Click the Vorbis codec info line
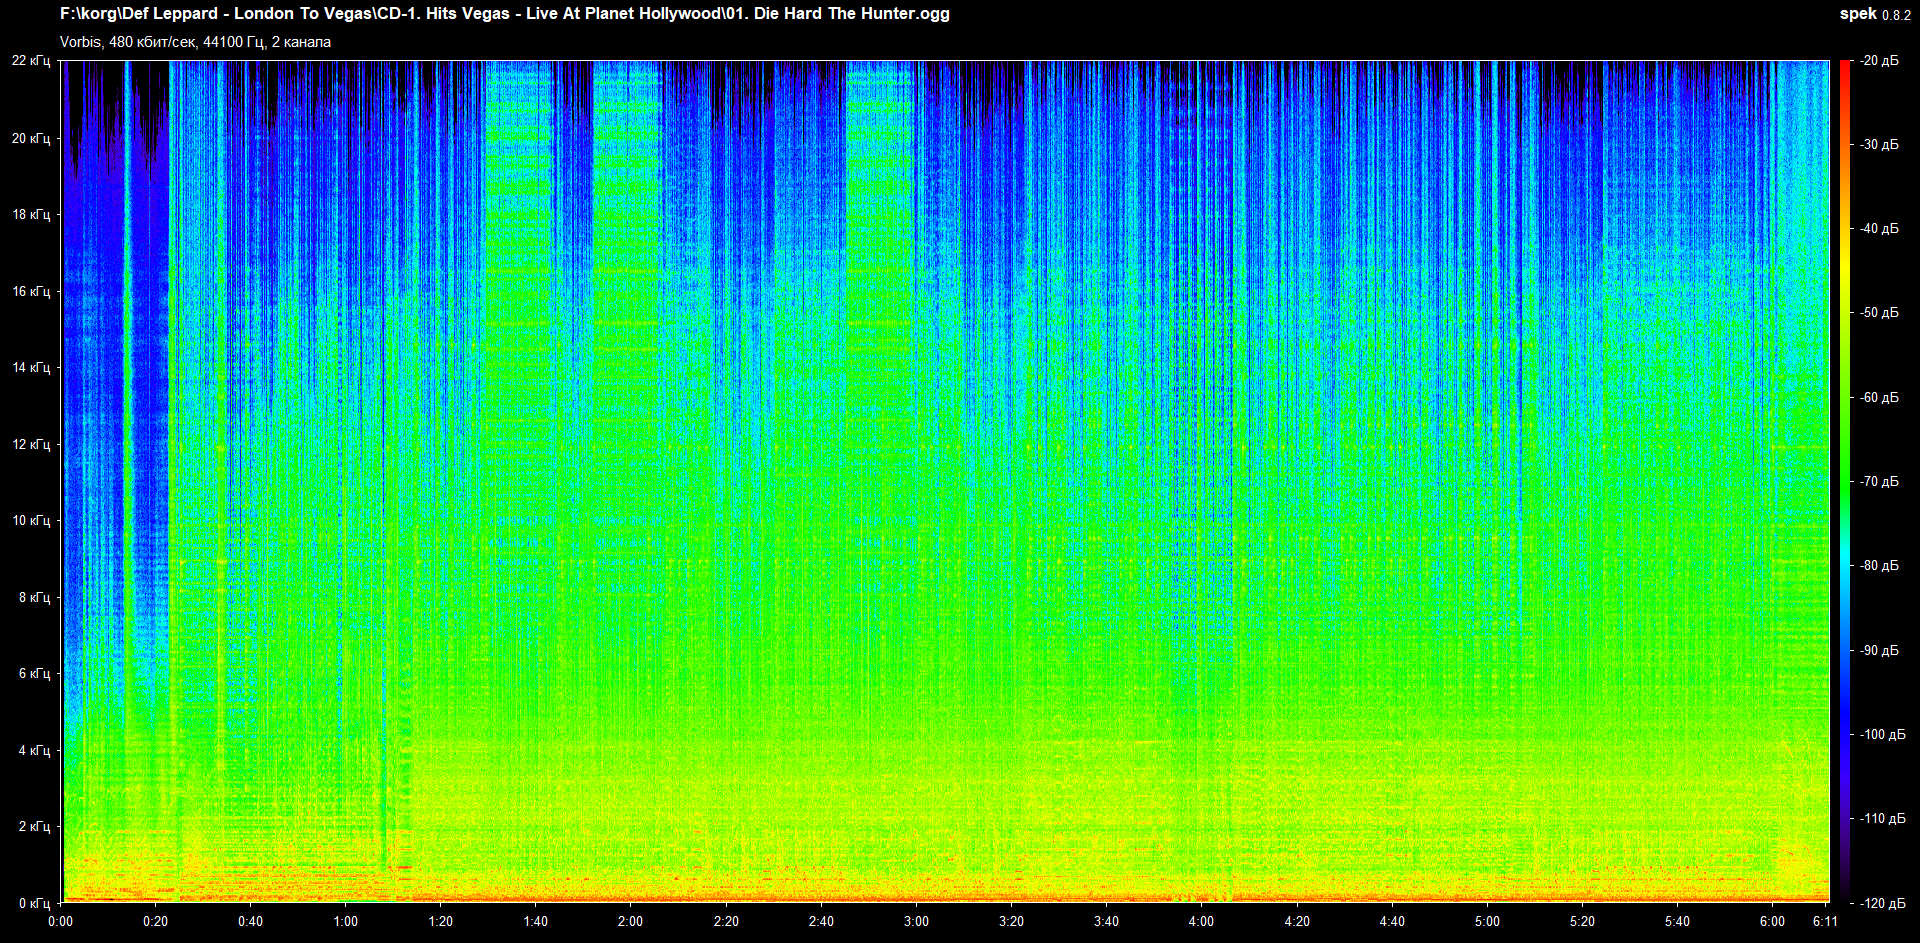1920x943 pixels. pos(195,42)
